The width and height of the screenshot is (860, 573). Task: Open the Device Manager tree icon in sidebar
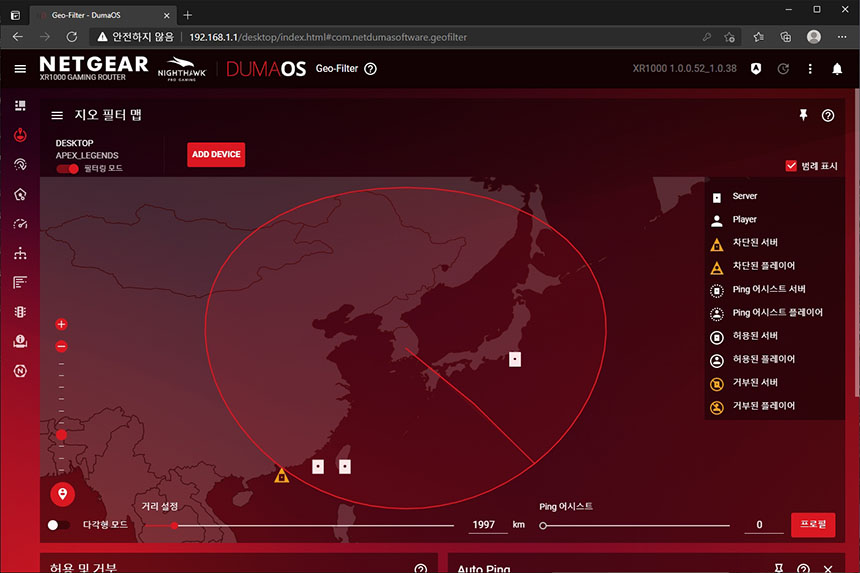coord(20,253)
